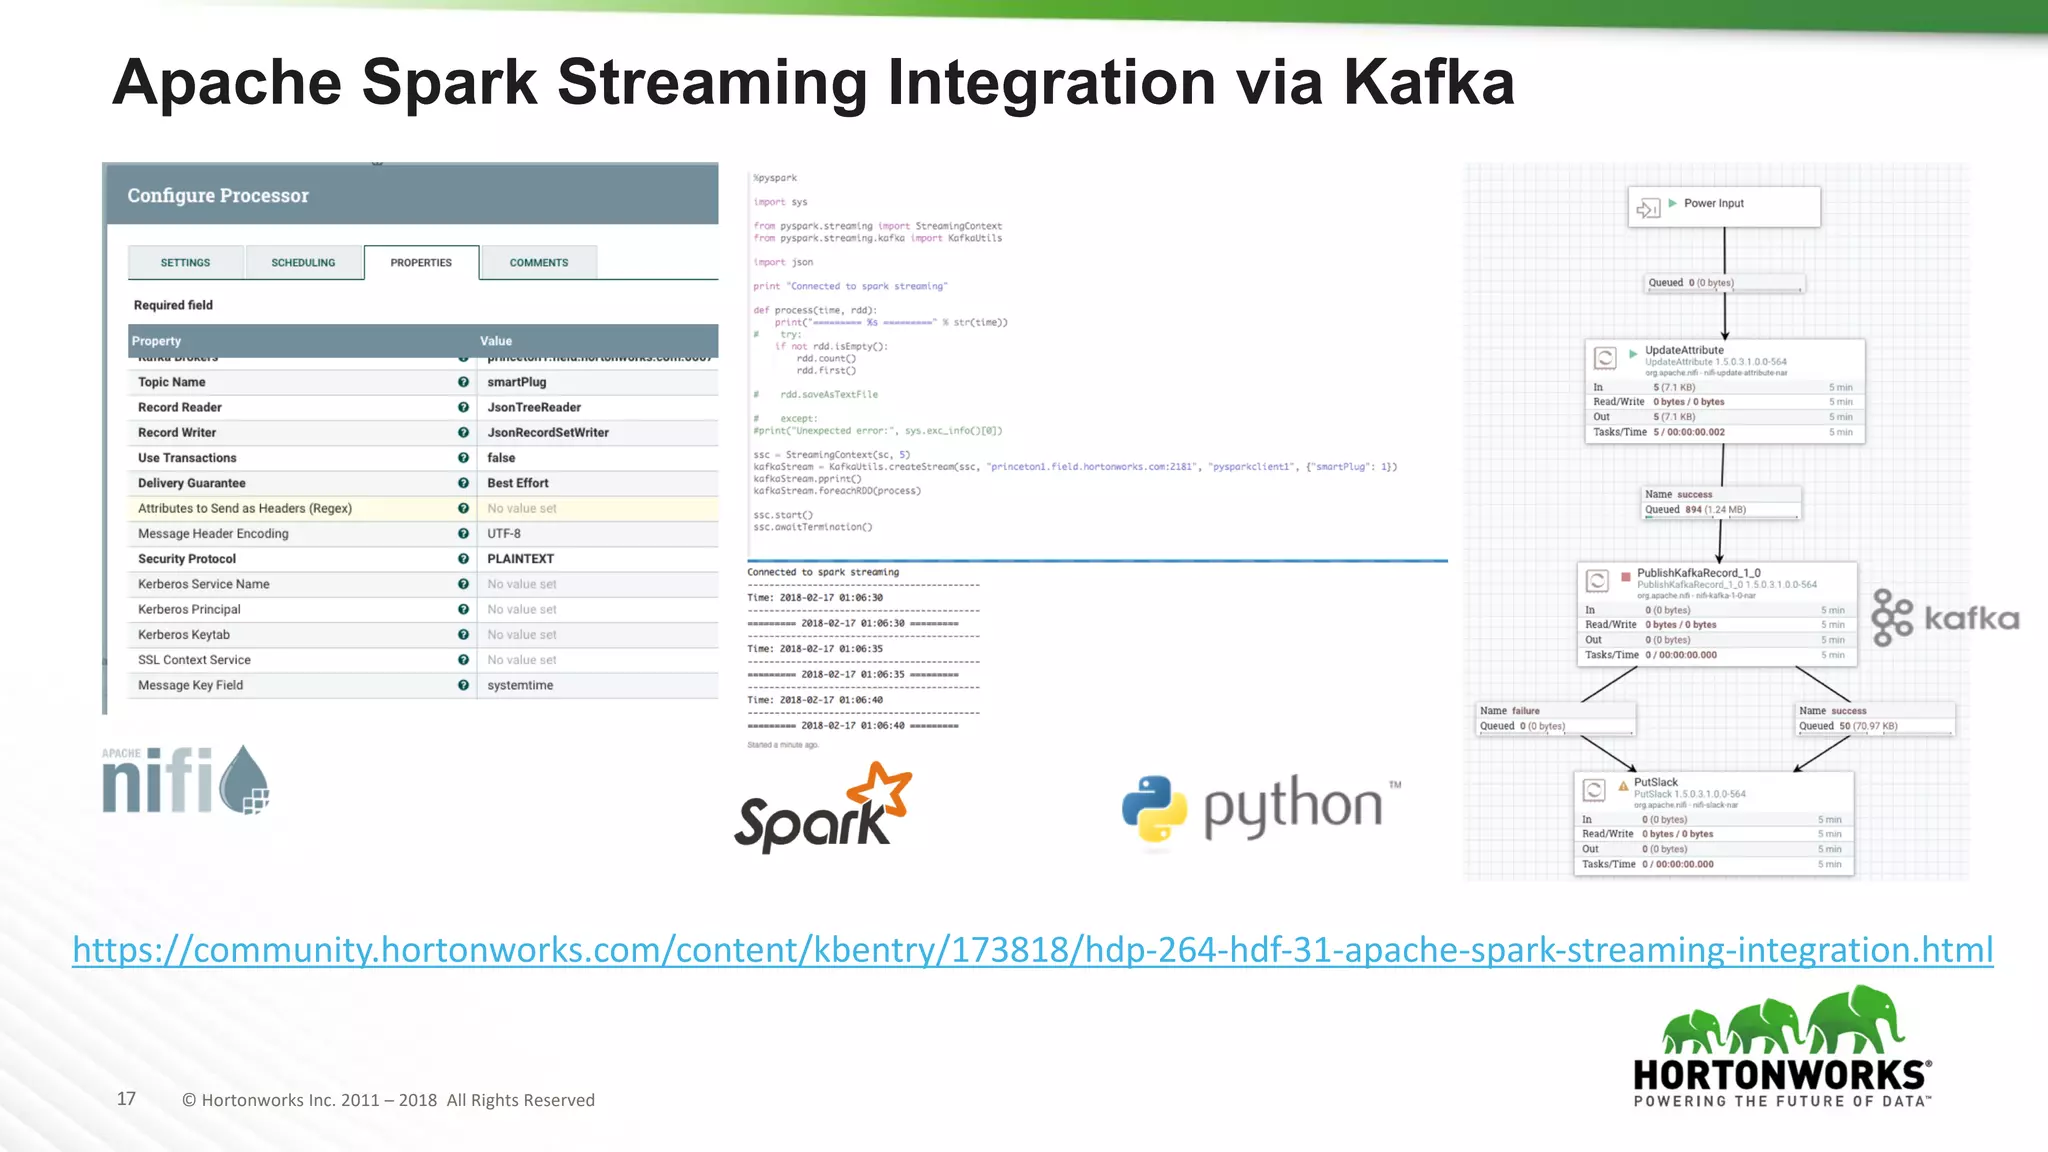2048x1152 pixels.
Task: Click the Kafka logo
Action: coord(1945,618)
